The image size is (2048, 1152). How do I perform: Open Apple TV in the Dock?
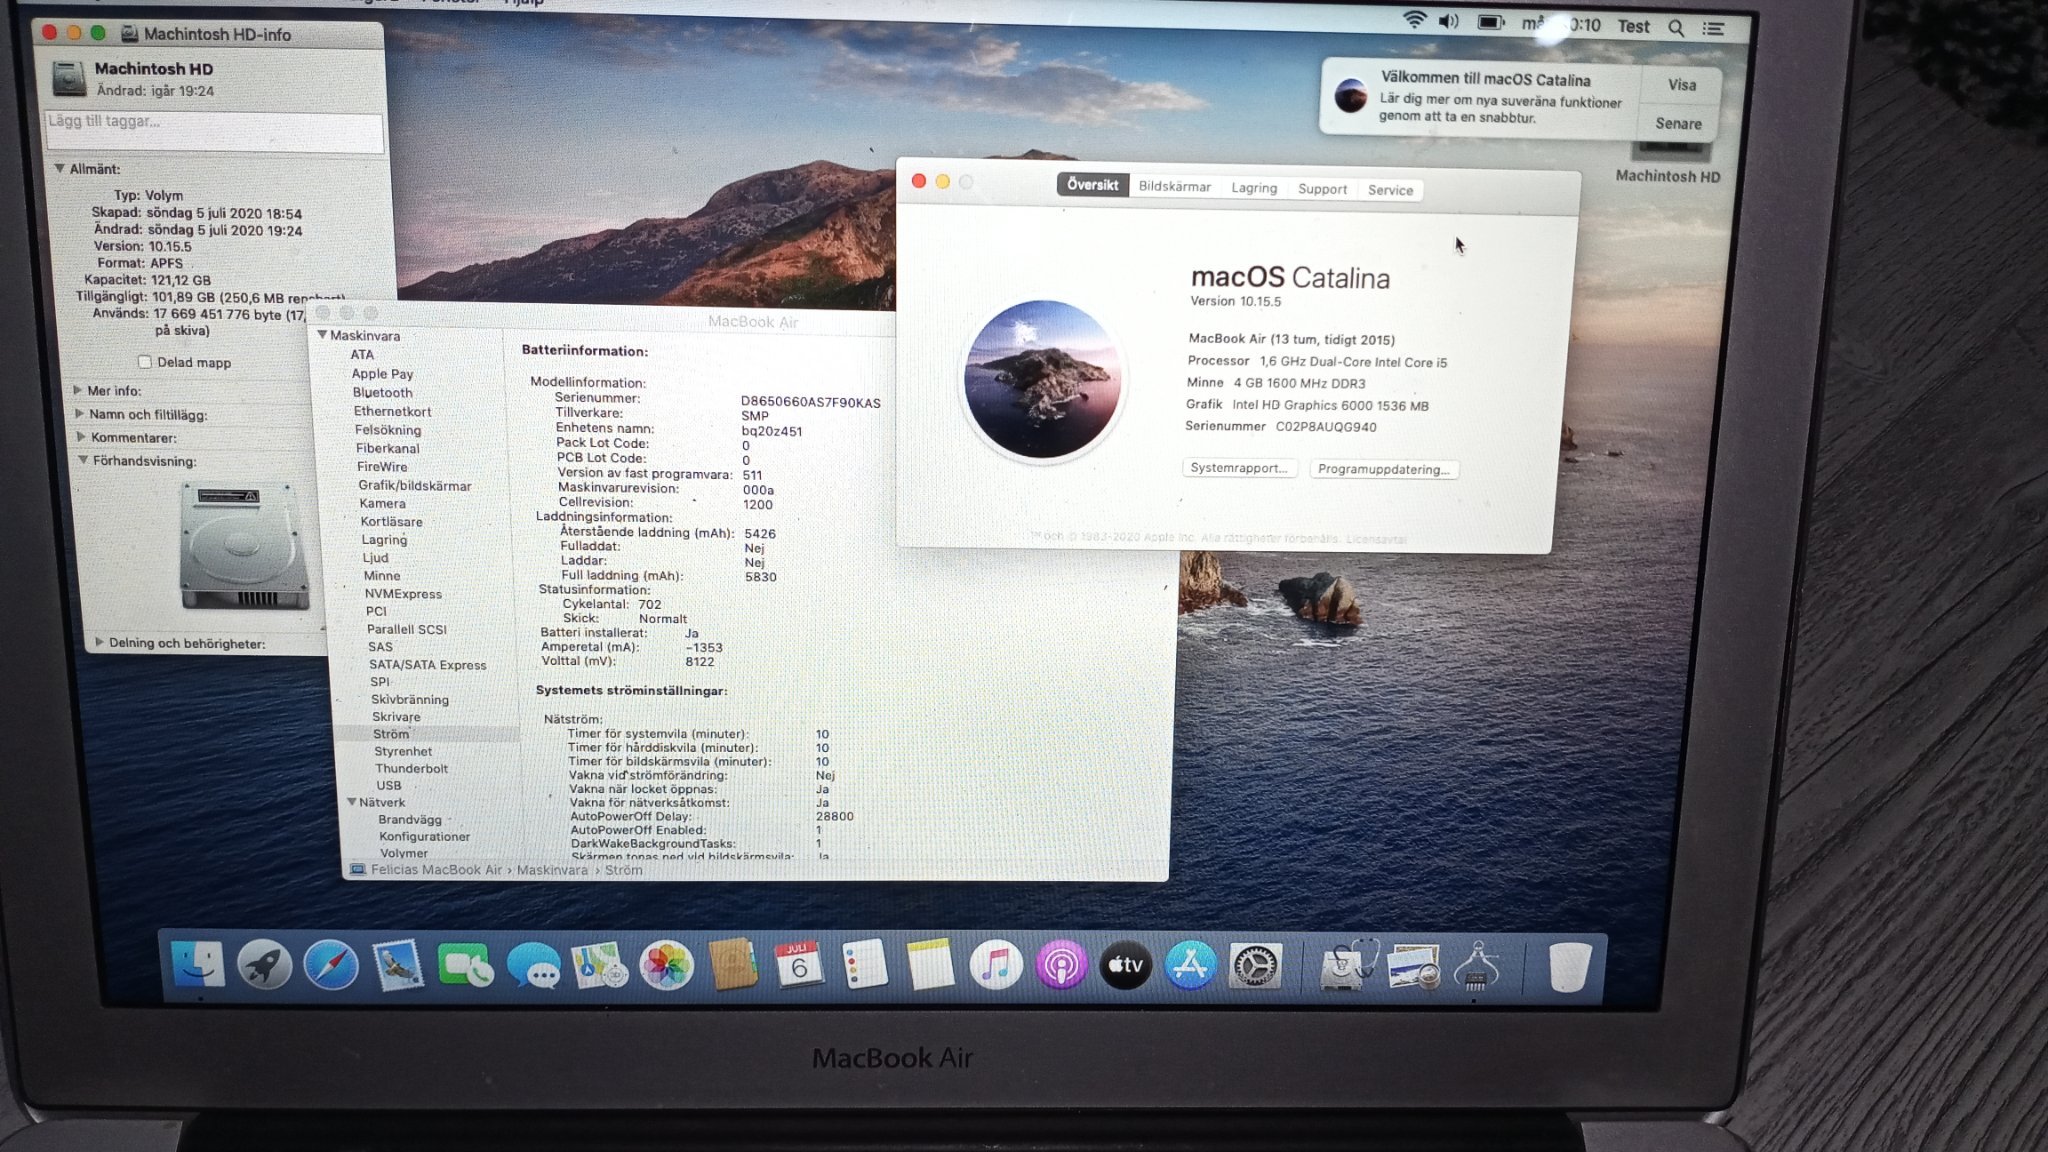(1125, 966)
